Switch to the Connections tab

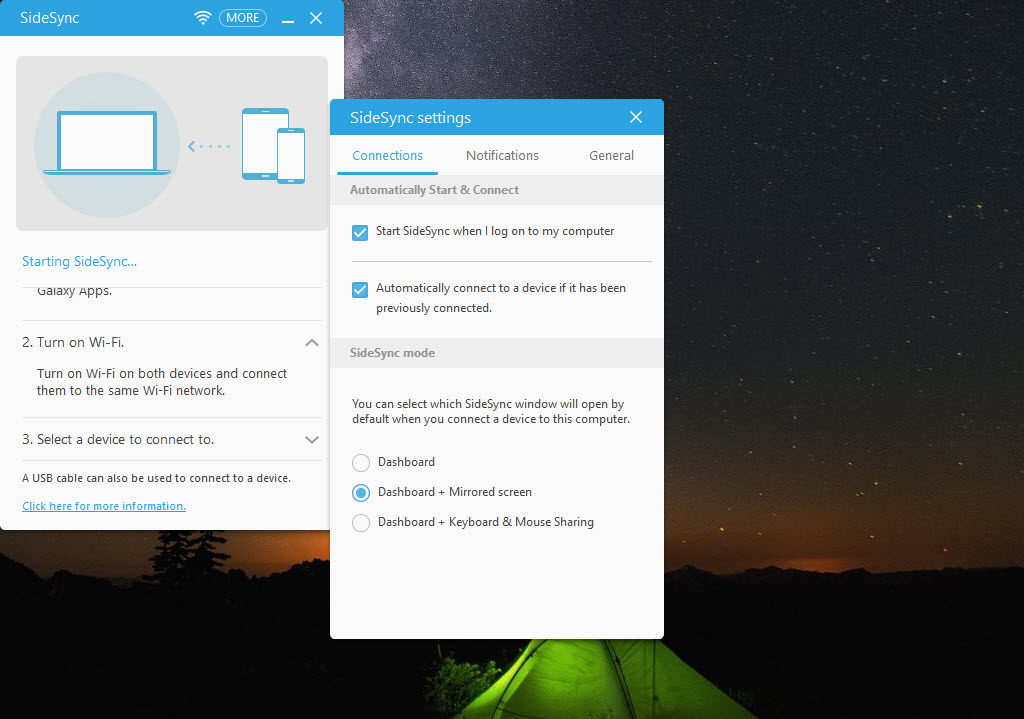[387, 156]
